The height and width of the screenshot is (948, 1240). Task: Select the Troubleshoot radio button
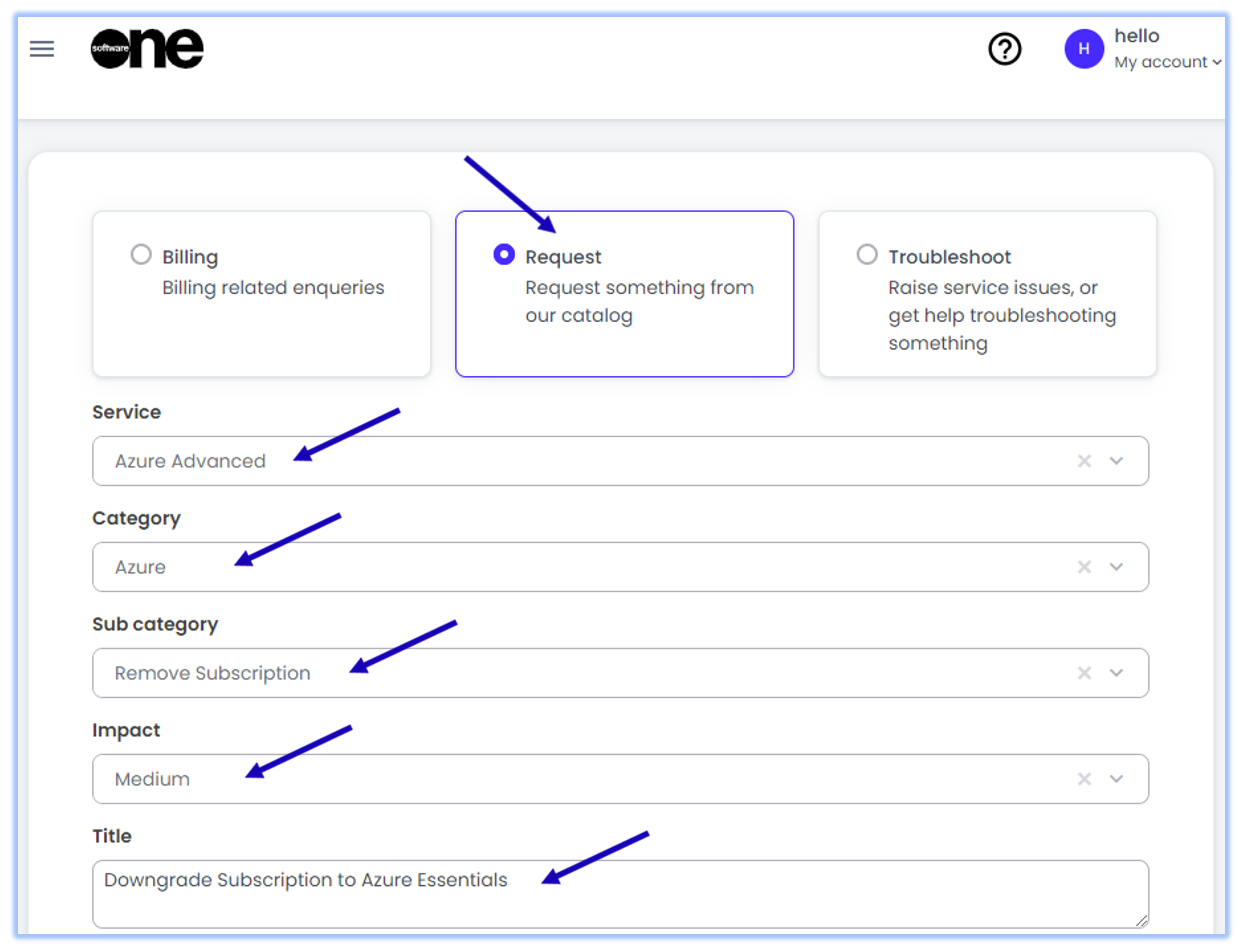click(867, 255)
